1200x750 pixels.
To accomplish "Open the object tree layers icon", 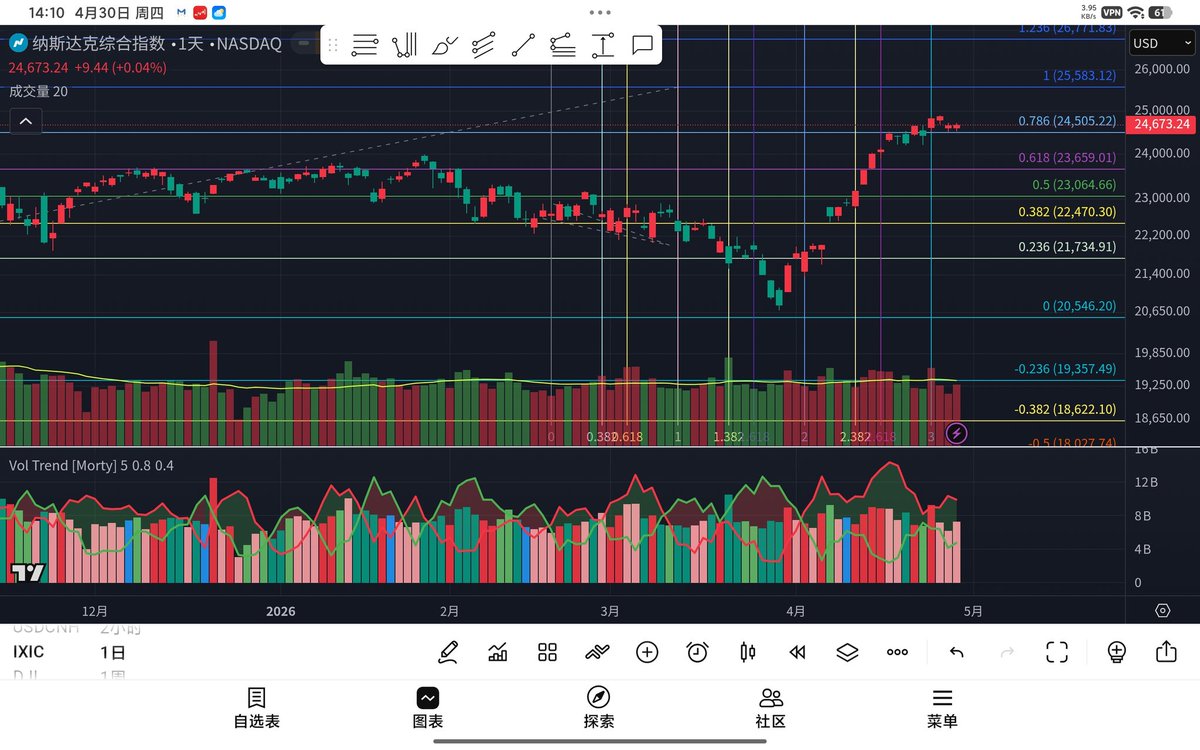I will click(x=847, y=653).
